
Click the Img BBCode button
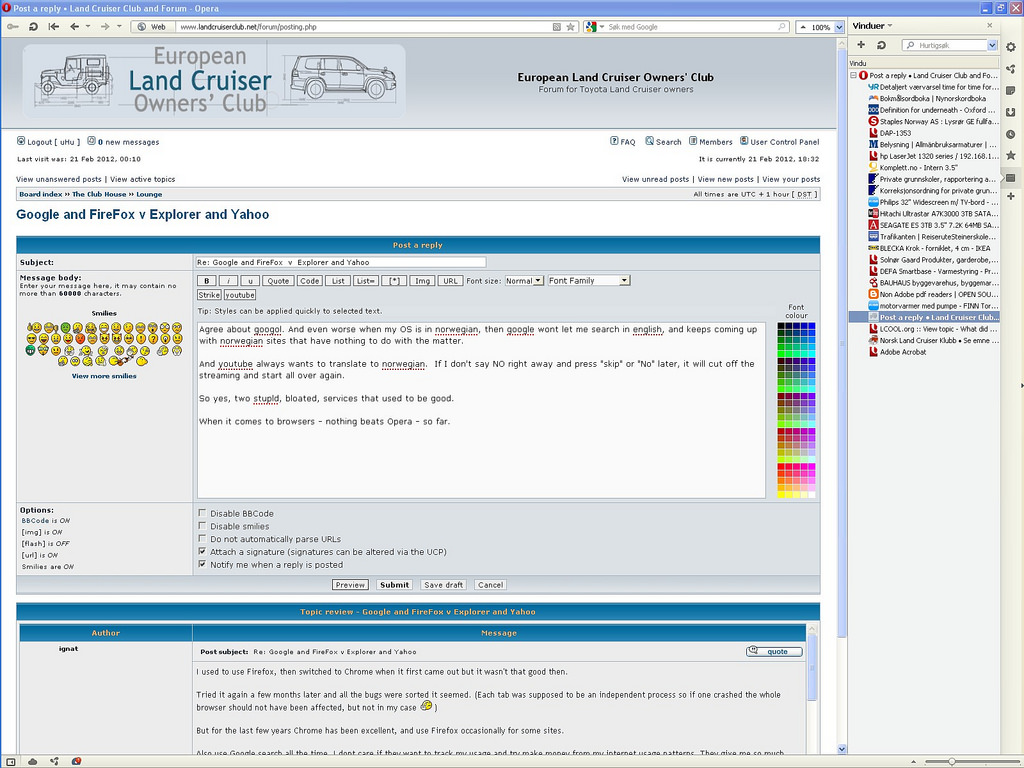tap(423, 281)
